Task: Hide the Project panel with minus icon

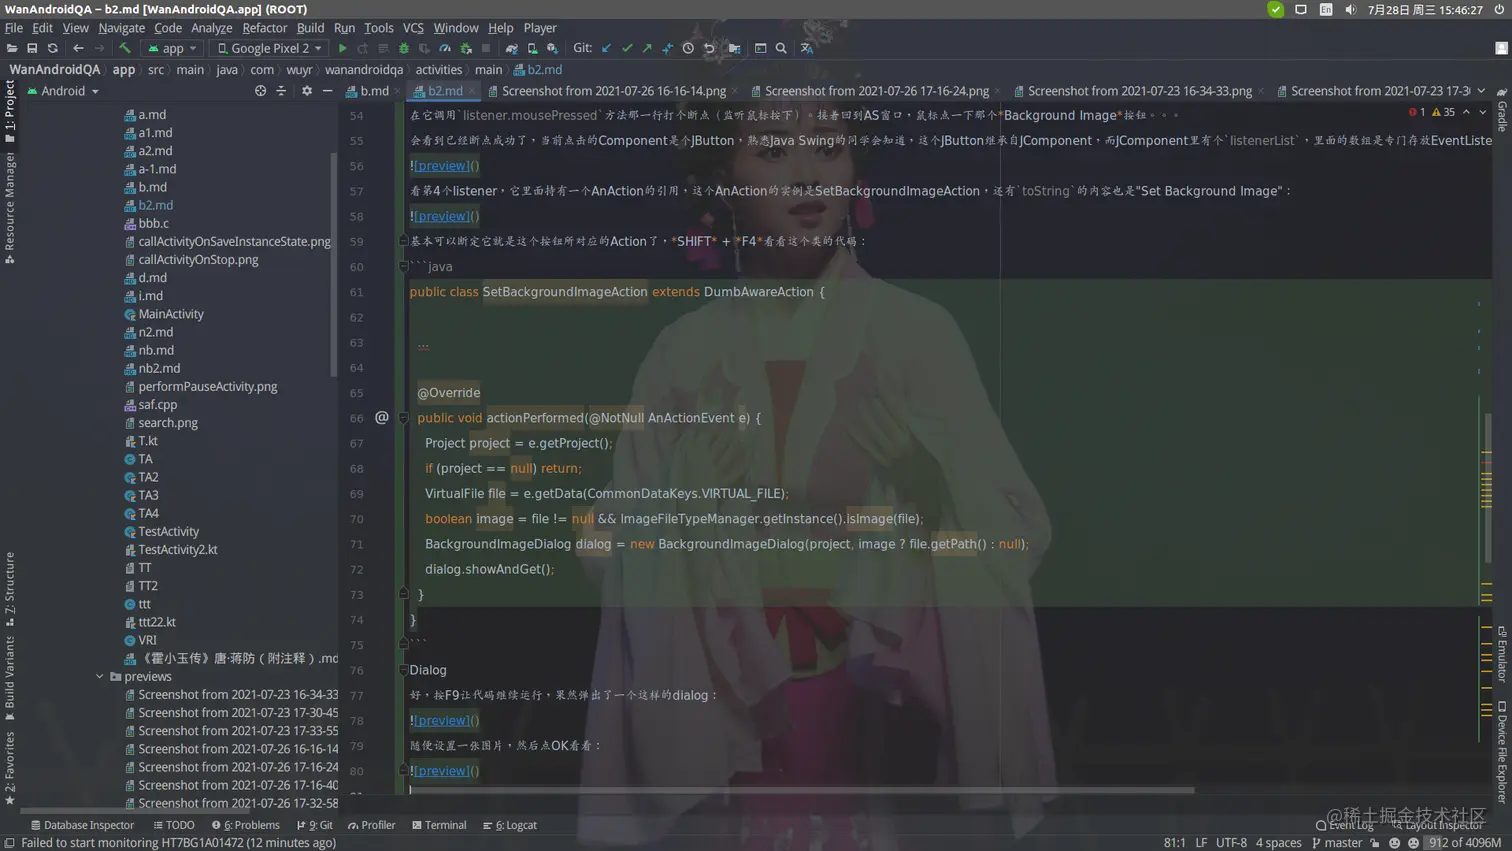Action: pyautogui.click(x=327, y=91)
